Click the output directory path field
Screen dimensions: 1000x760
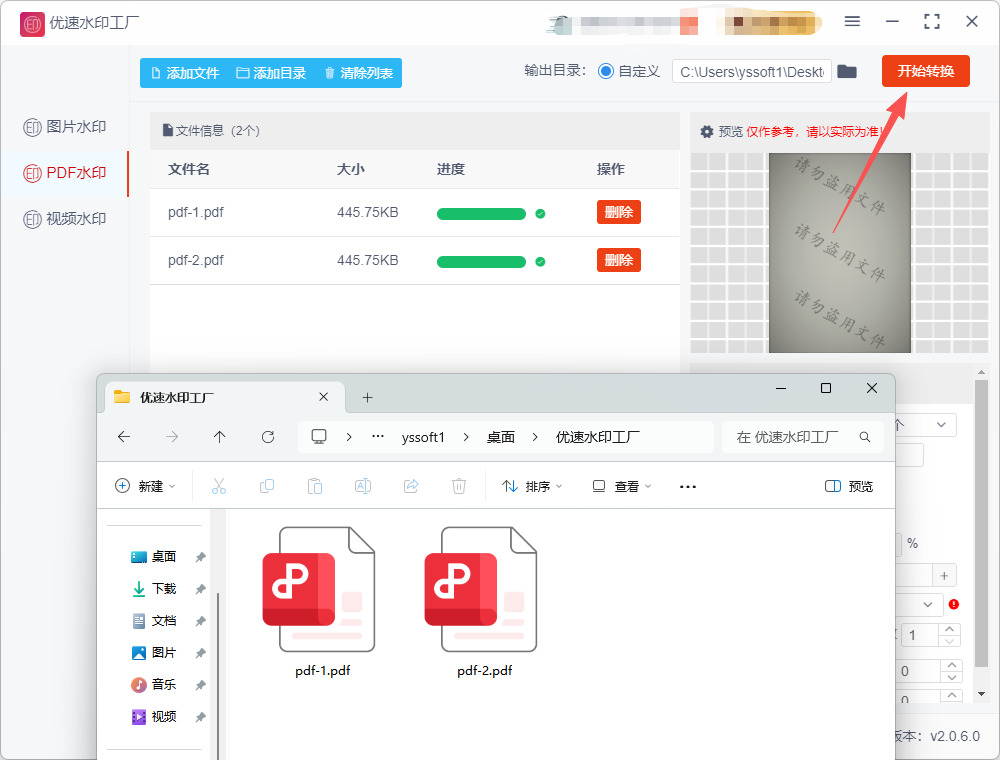[x=752, y=71]
